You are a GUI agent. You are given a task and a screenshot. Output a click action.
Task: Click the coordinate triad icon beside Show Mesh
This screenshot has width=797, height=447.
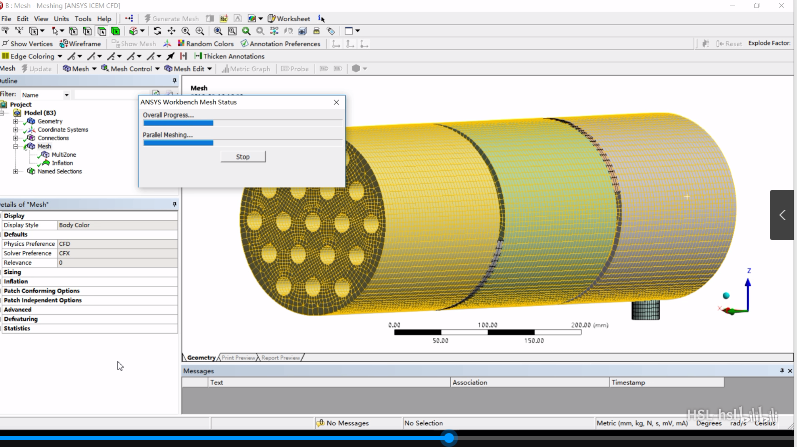[167, 44]
